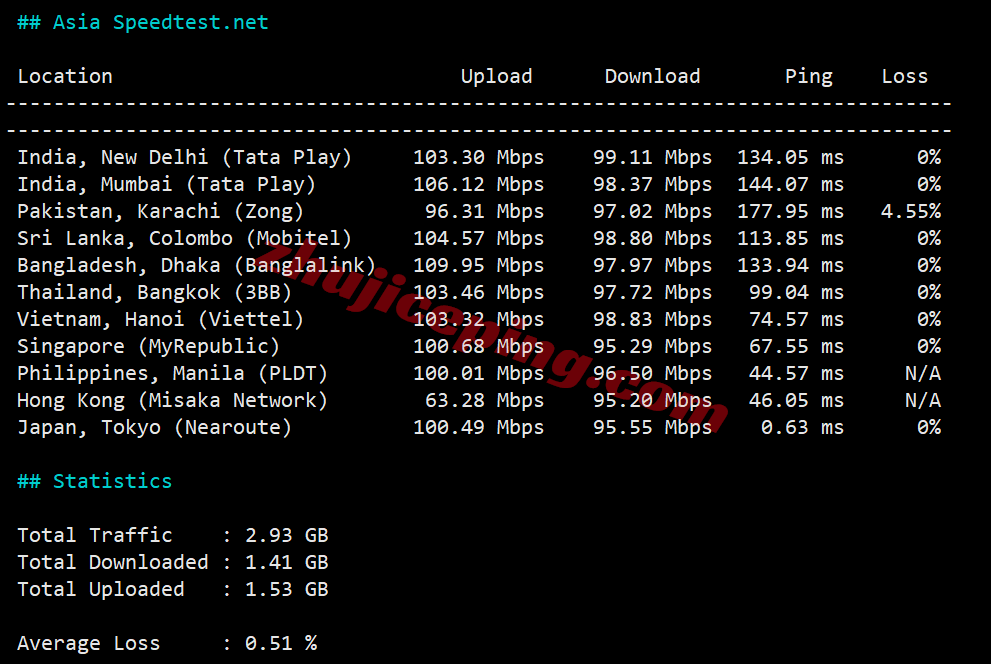Click the "Loss" column header

pos(904,76)
